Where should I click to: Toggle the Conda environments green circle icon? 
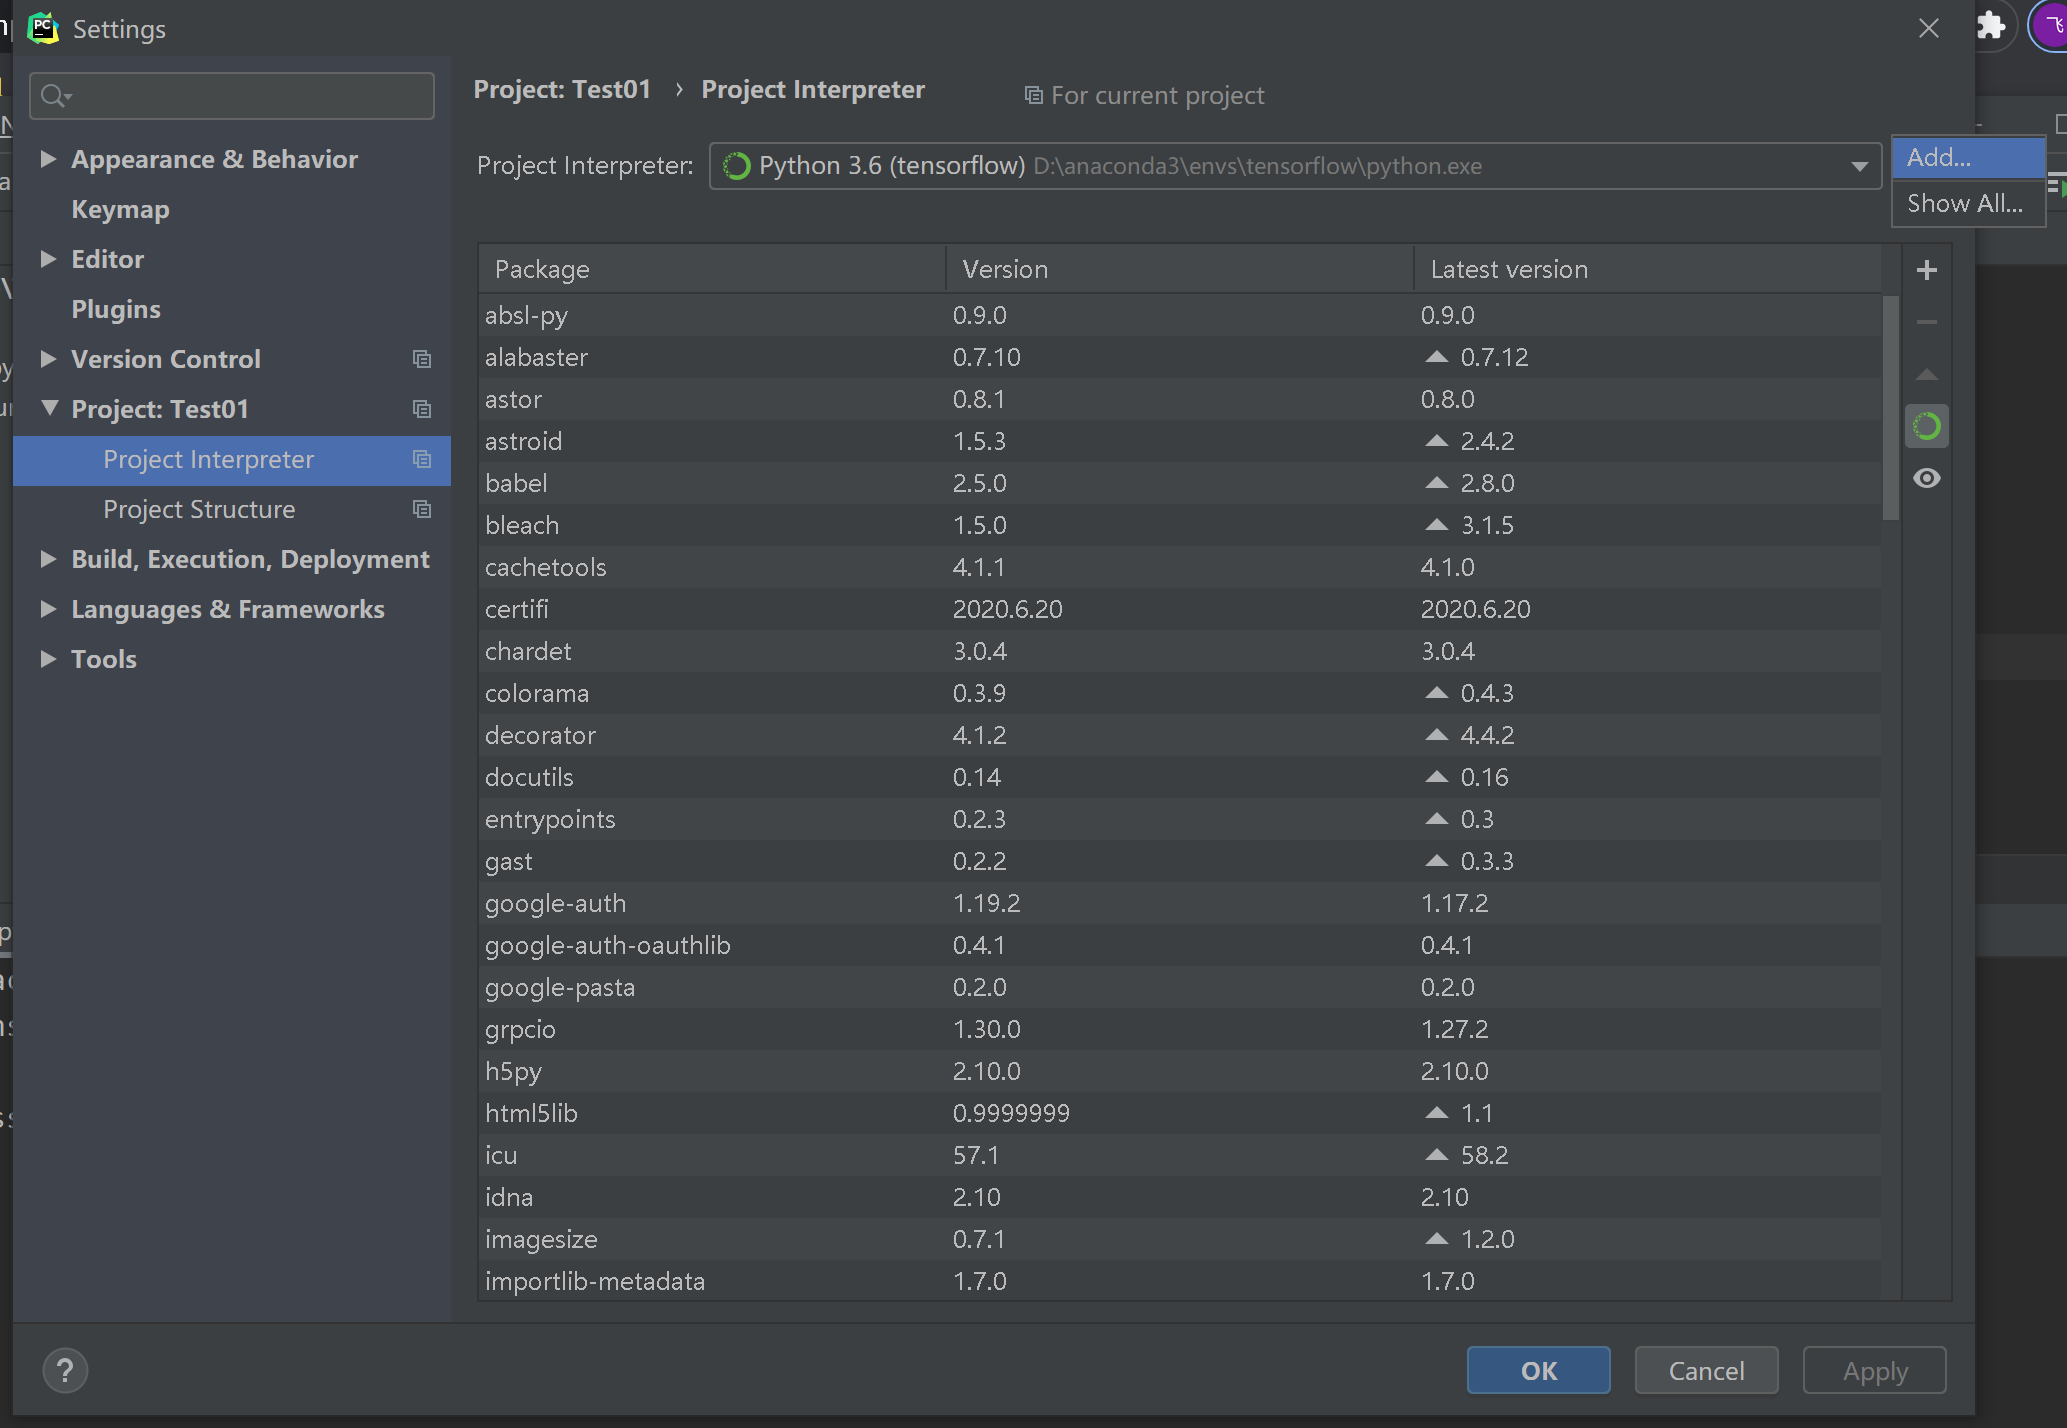click(x=1926, y=427)
